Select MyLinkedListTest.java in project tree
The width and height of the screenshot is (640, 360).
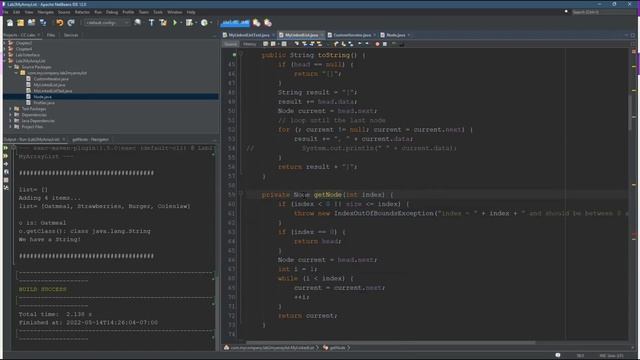(53, 91)
